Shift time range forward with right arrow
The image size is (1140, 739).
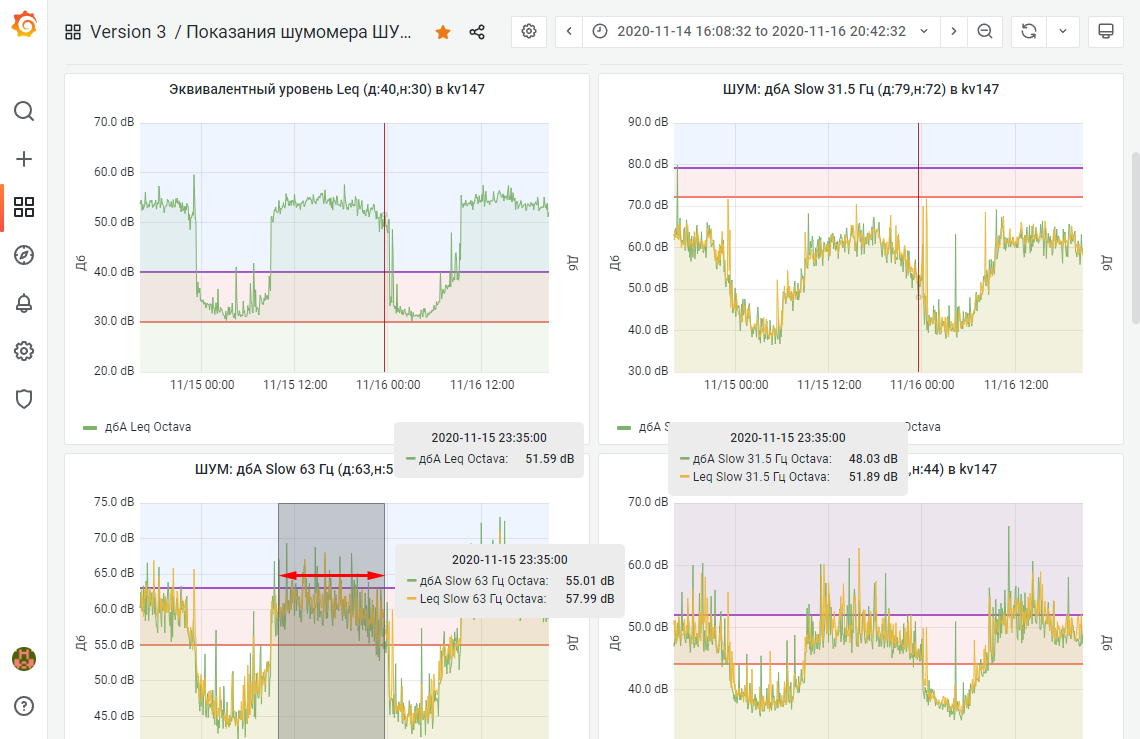pos(953,31)
